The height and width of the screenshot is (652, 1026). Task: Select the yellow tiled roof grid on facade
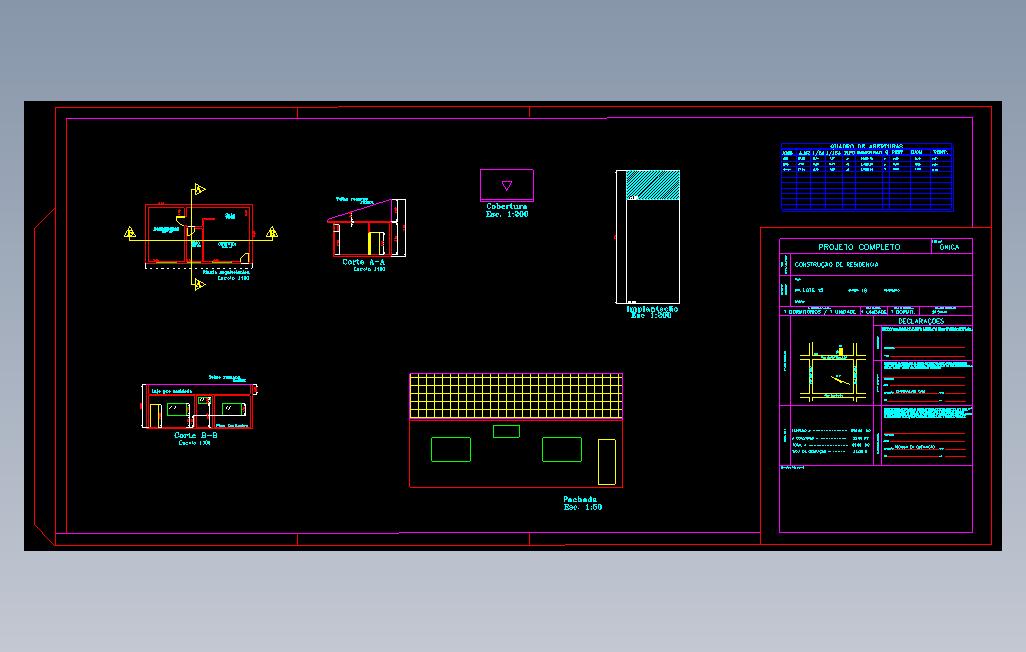click(516, 396)
